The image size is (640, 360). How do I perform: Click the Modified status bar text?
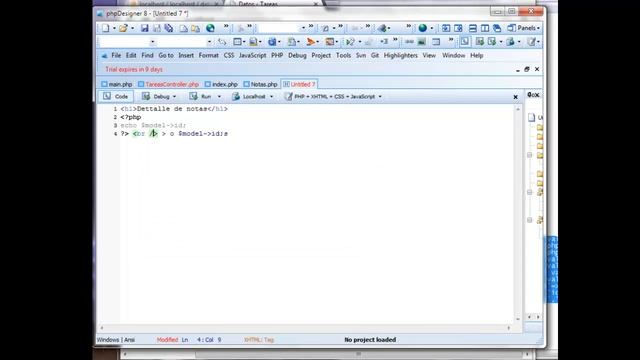167,340
